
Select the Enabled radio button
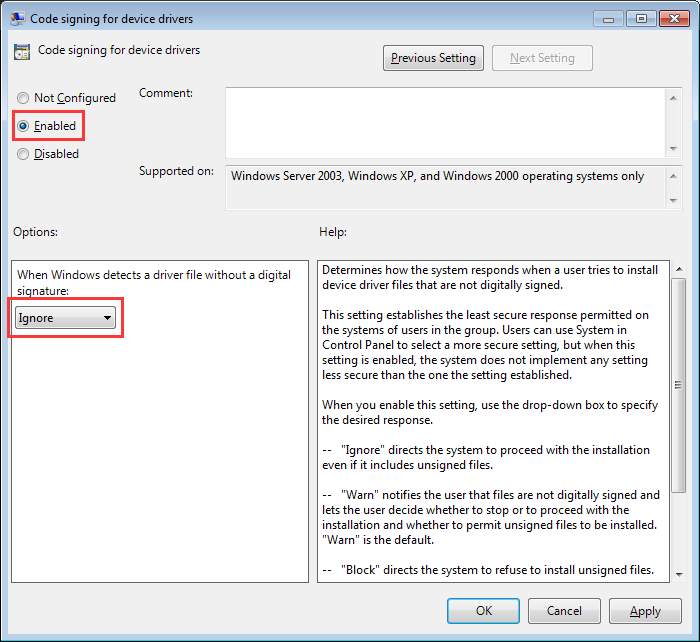pos(23,126)
